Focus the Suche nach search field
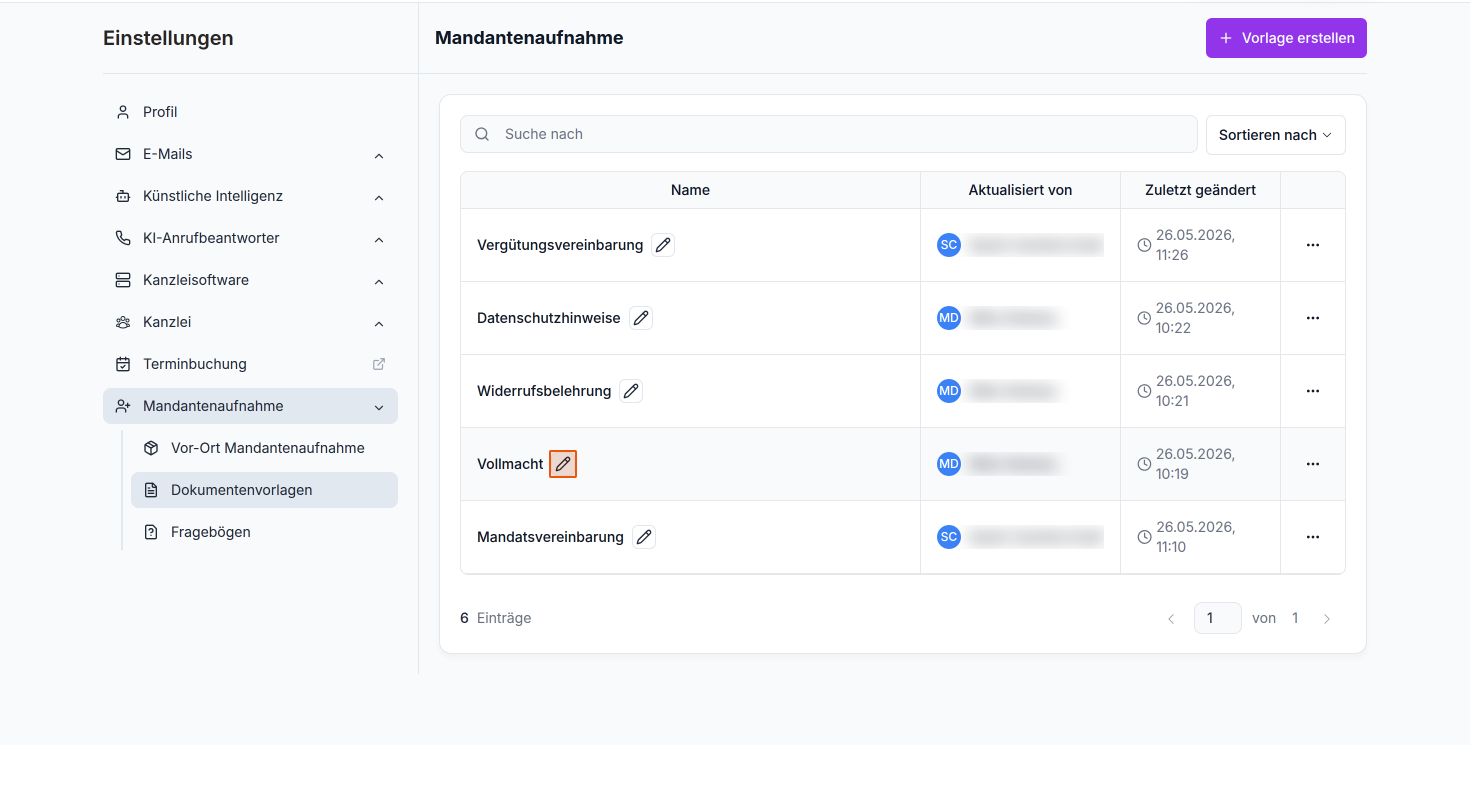1470x802 pixels. (x=828, y=134)
